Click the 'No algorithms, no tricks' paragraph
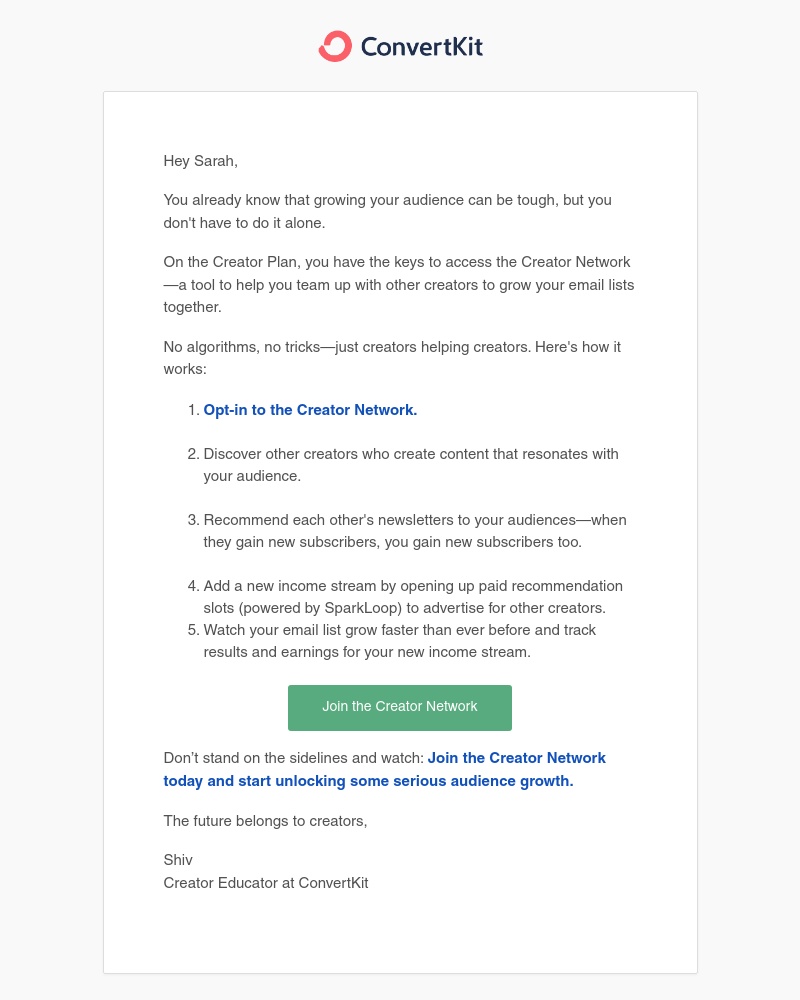The width and height of the screenshot is (800, 1000). point(392,358)
